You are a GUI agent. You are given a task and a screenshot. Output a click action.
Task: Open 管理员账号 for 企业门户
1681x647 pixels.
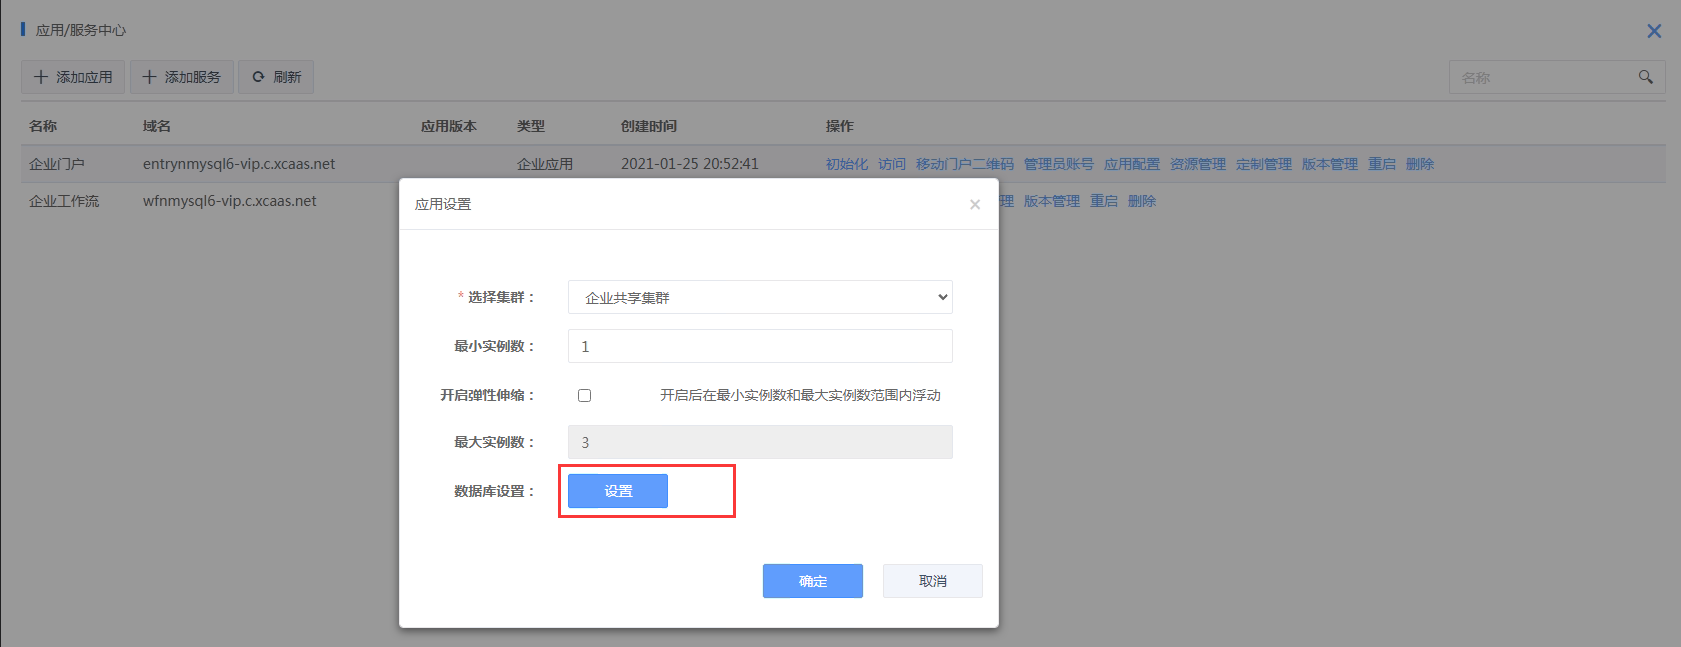click(1058, 164)
